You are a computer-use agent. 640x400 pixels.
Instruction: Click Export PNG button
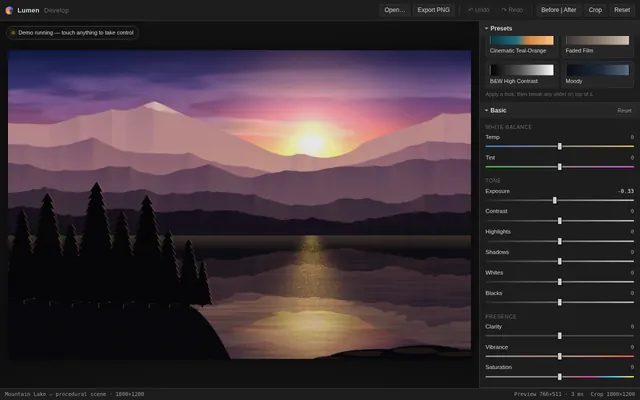coord(433,10)
